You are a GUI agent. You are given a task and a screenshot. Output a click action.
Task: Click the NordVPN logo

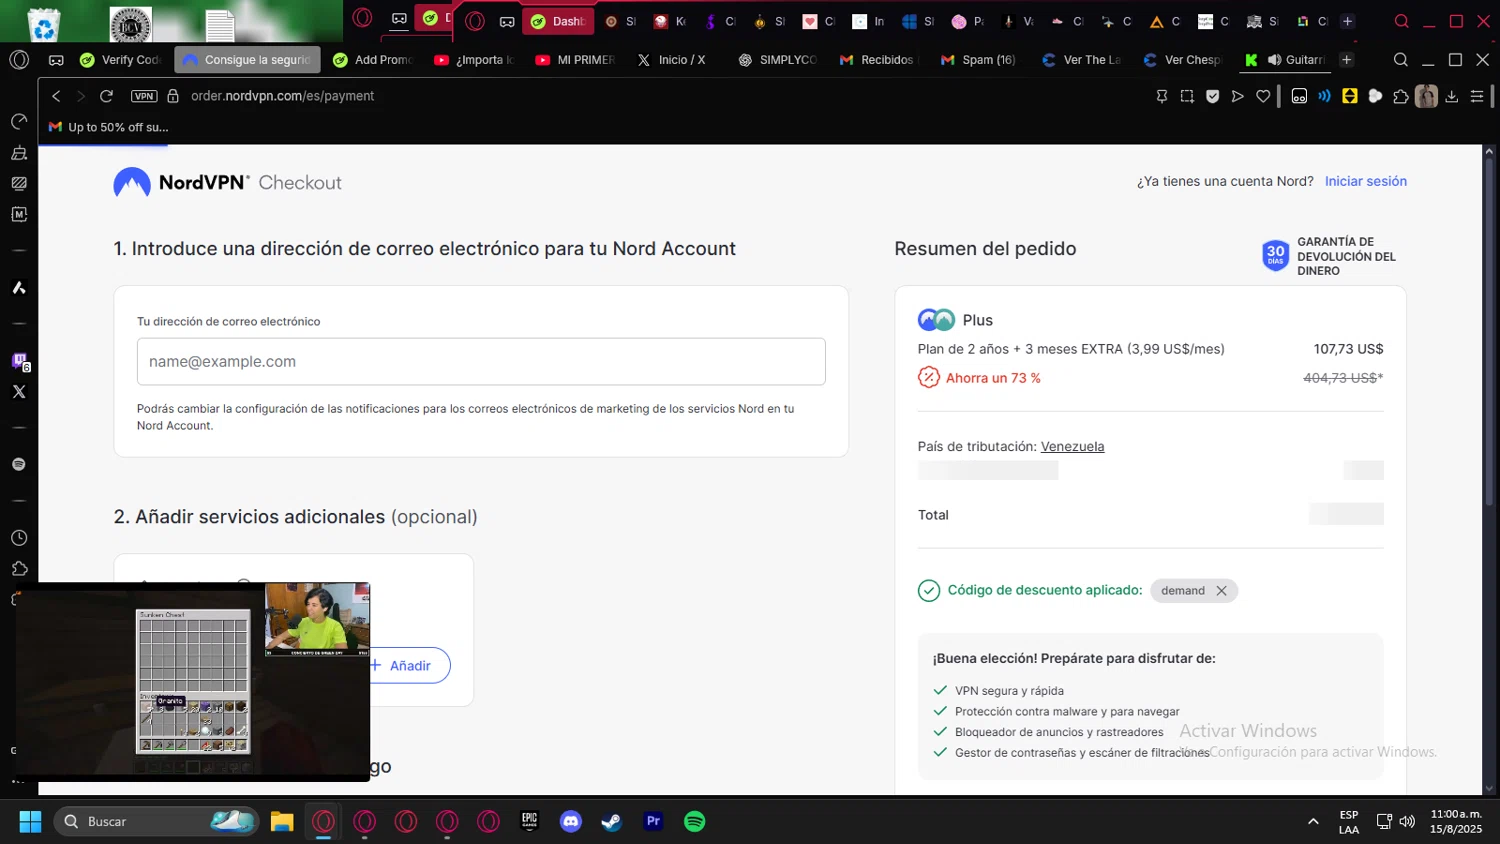point(181,182)
